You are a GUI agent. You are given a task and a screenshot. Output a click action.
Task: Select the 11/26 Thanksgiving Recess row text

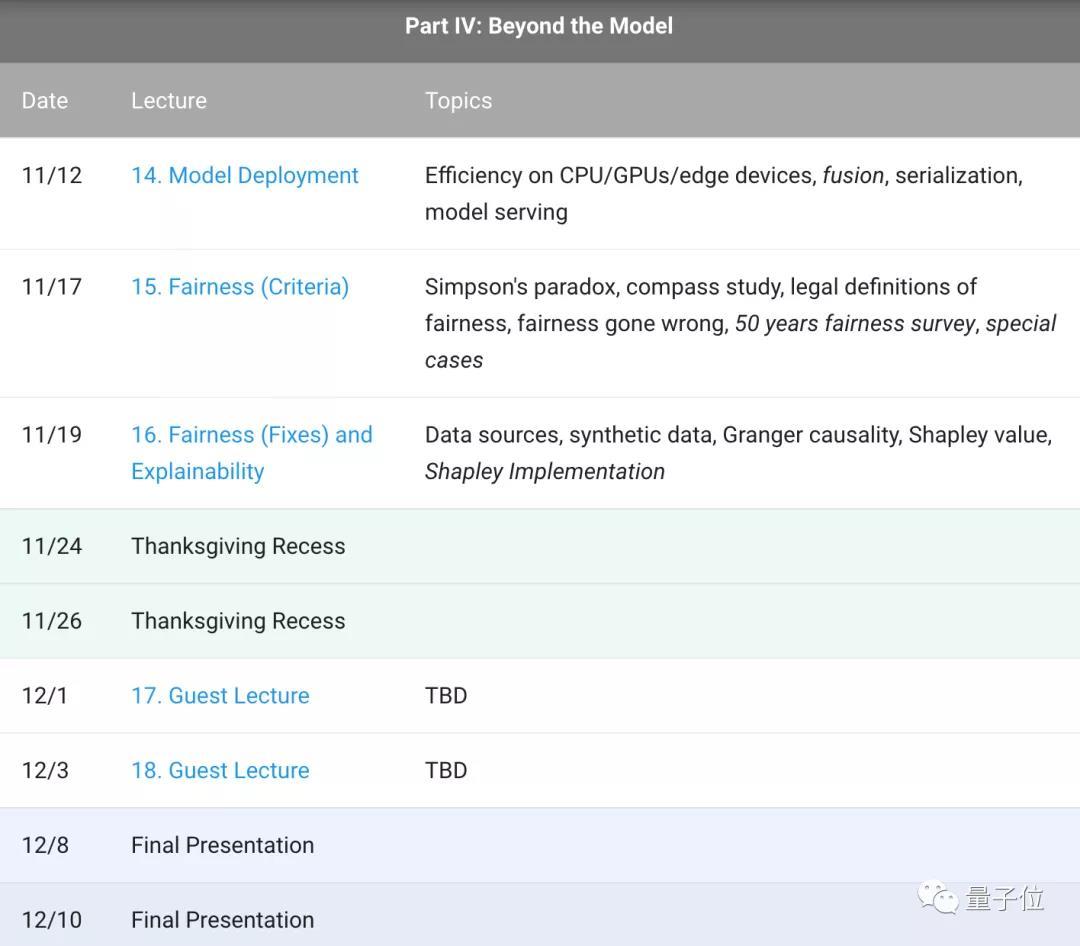238,621
